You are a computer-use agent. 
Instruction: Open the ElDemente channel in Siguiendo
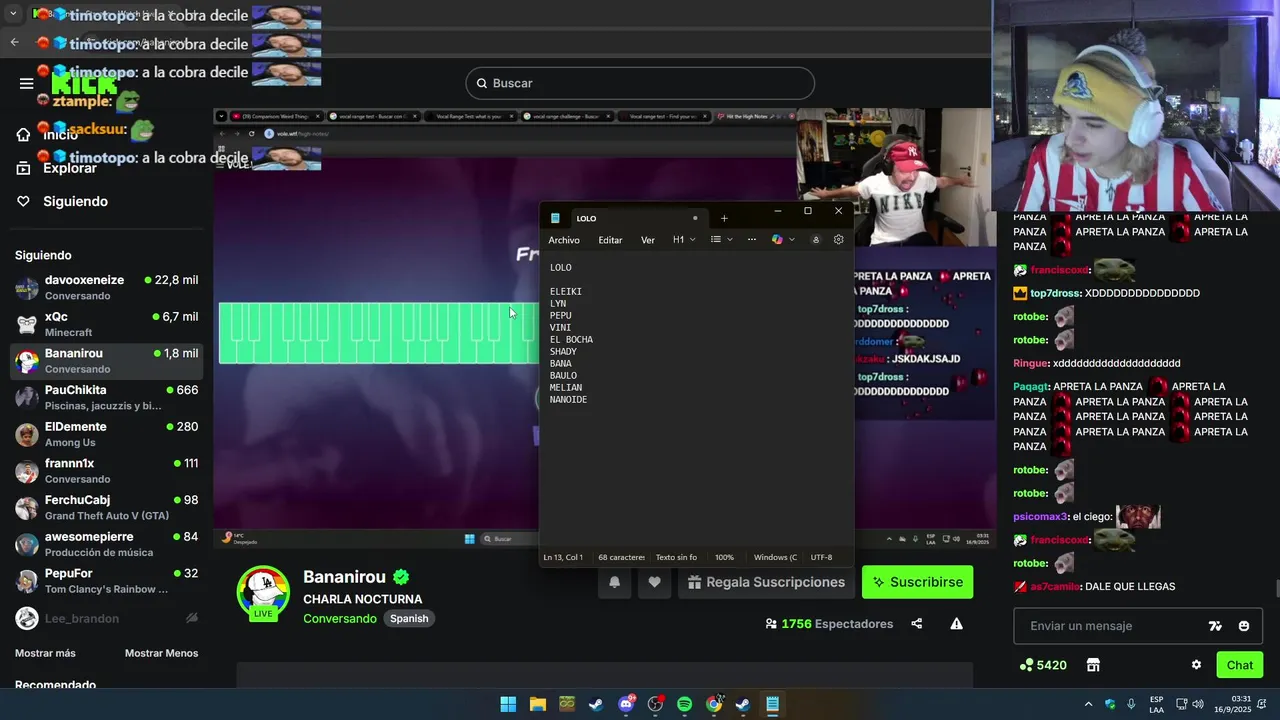(x=106, y=434)
